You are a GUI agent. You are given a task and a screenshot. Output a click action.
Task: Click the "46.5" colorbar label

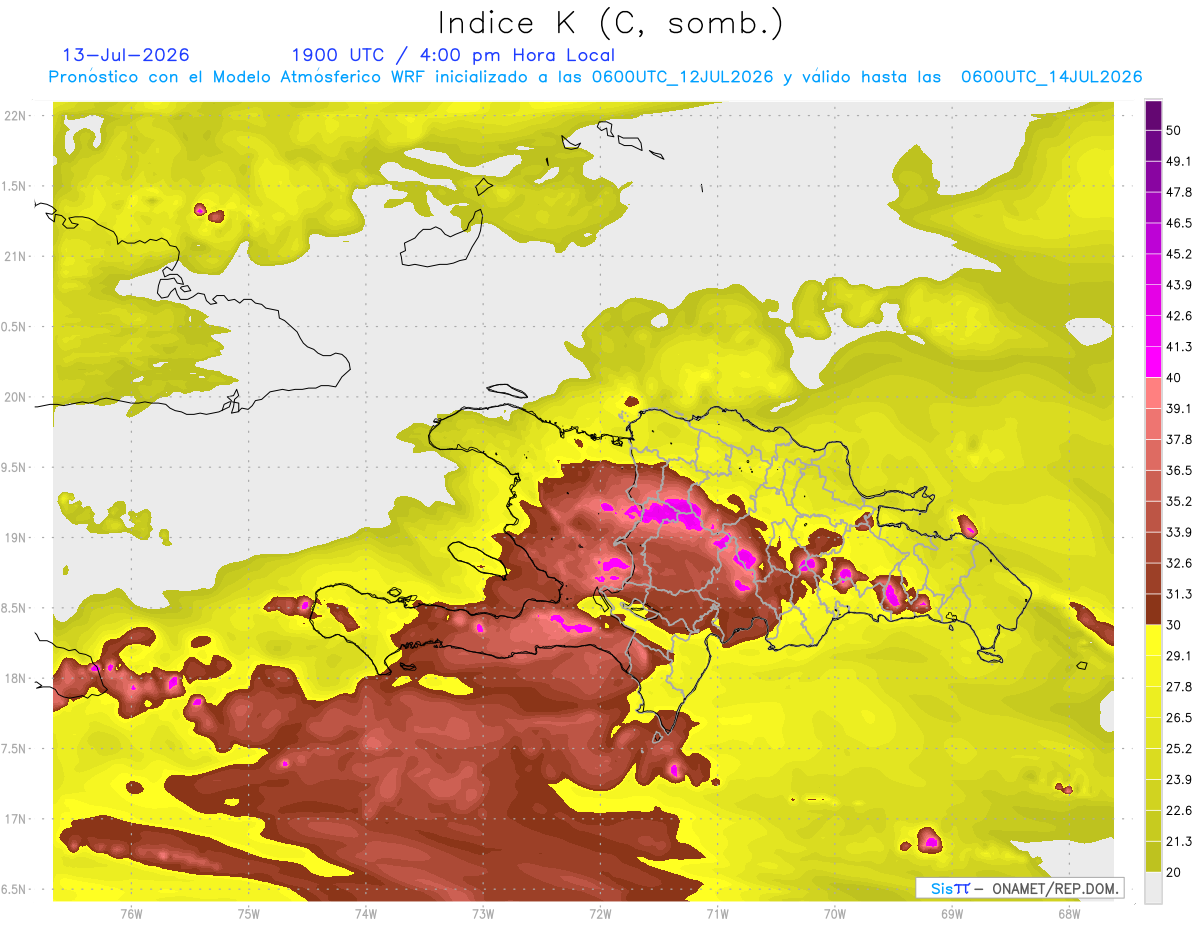pyautogui.click(x=1179, y=223)
